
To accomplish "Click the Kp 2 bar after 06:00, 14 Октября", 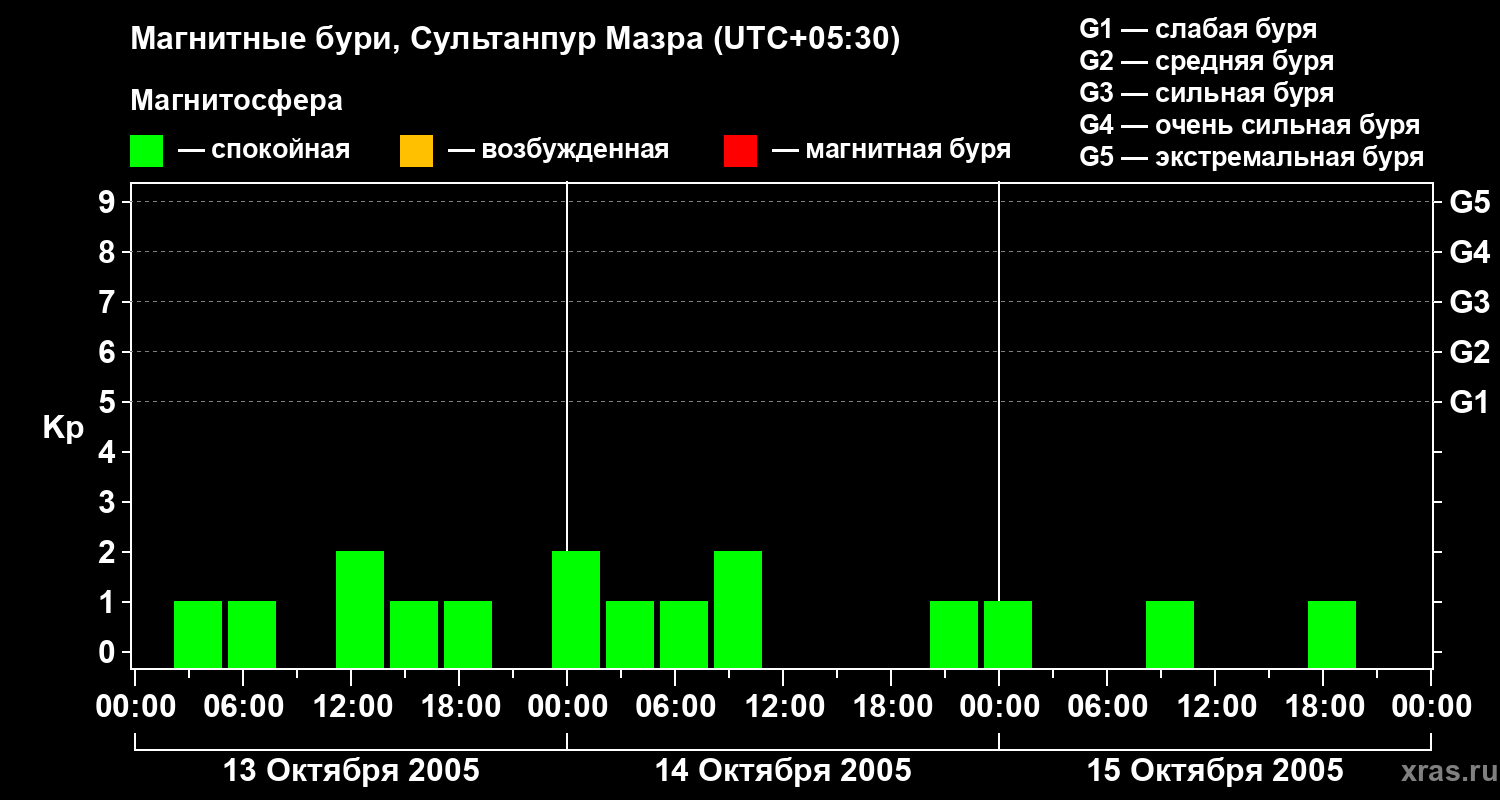I will [x=738, y=610].
